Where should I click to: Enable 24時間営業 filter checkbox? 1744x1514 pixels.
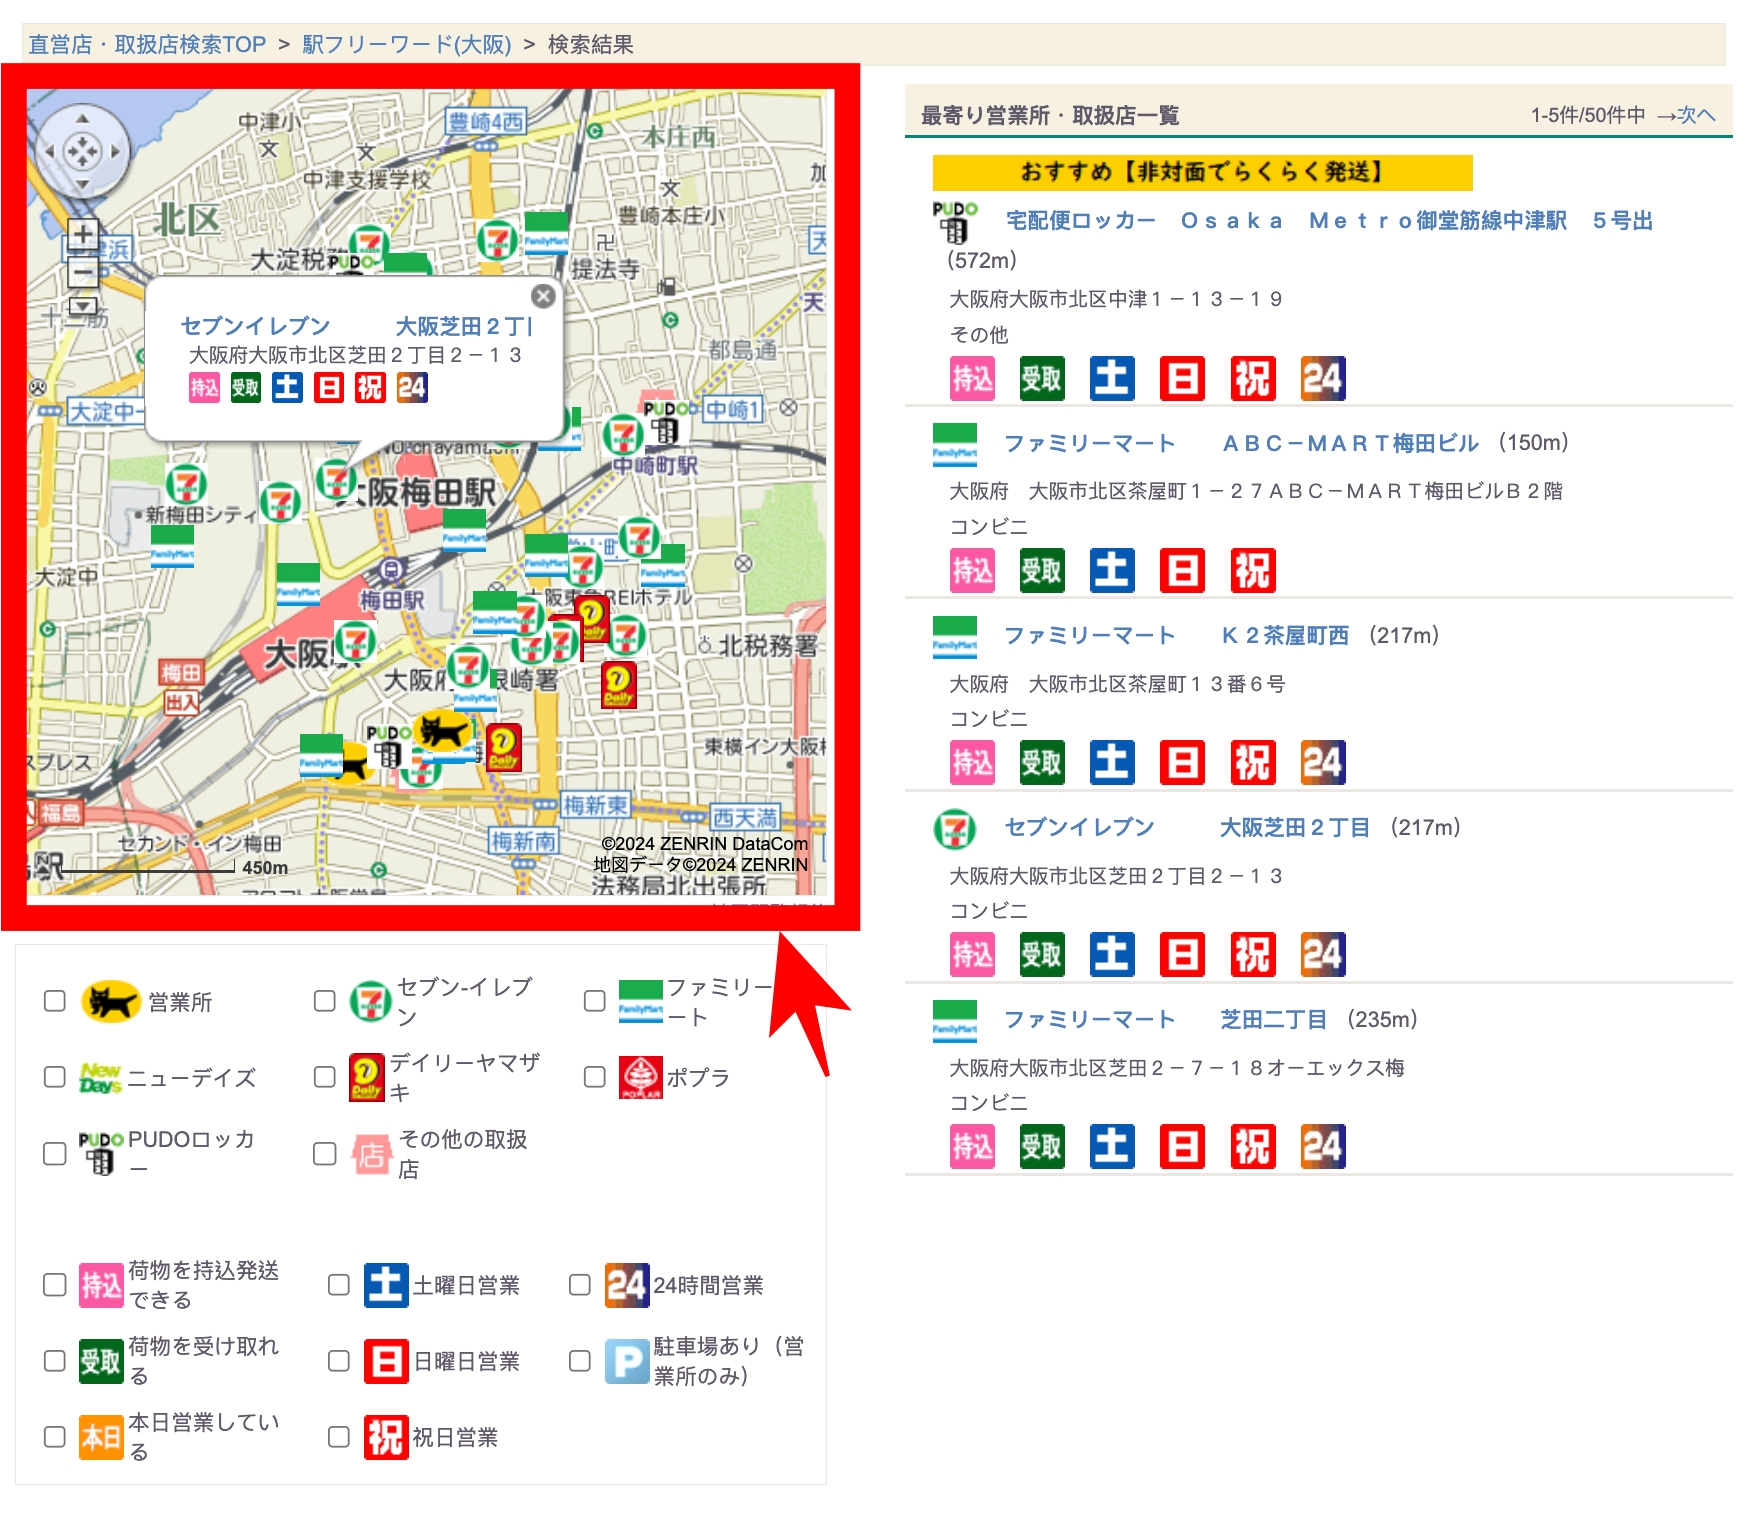pyautogui.click(x=580, y=1285)
